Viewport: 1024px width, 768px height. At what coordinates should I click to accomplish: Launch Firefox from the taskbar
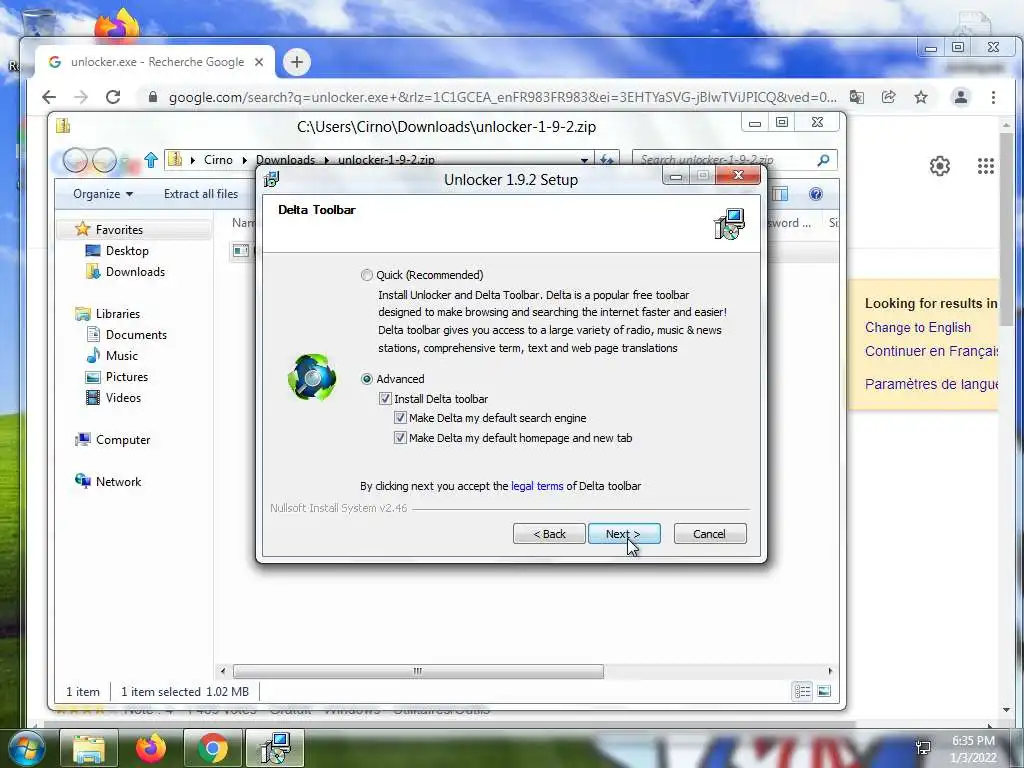151,748
